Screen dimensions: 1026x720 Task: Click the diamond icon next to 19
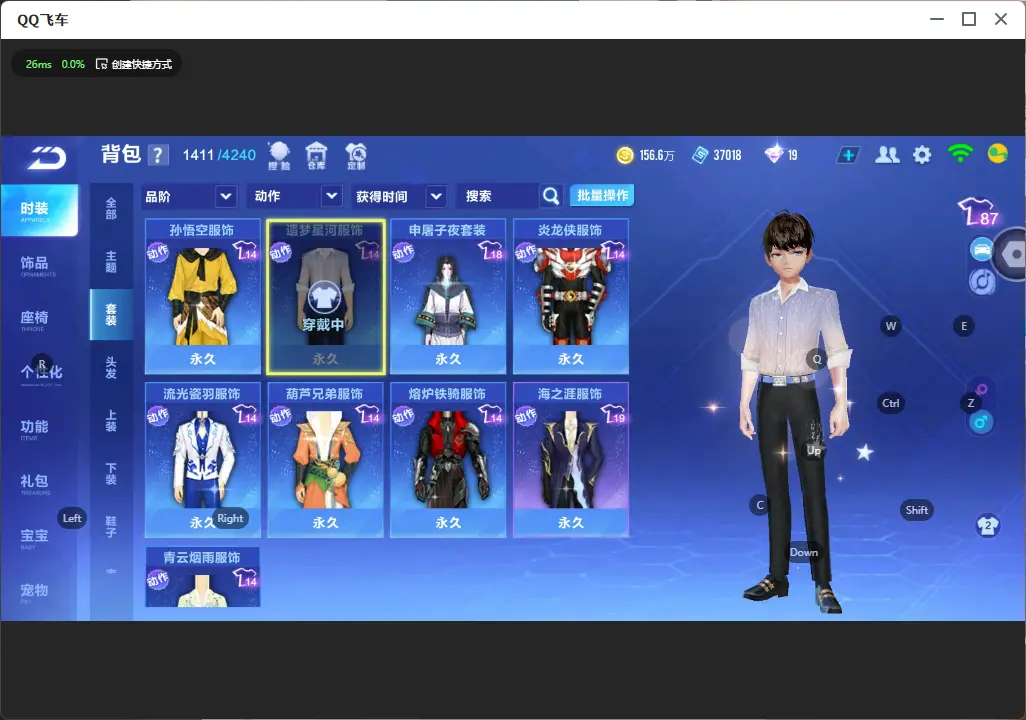774,154
